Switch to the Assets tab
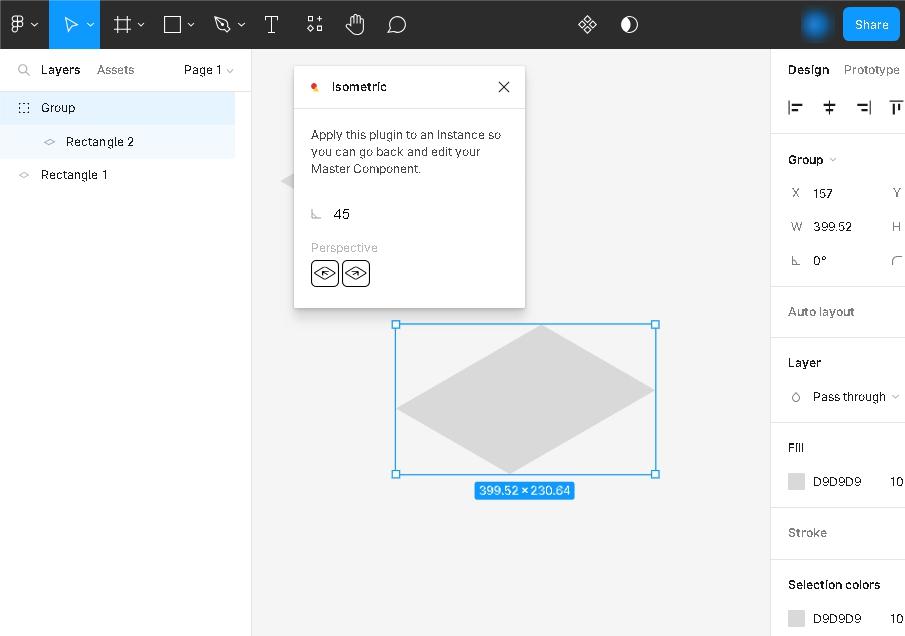This screenshot has width=905, height=636. (x=115, y=70)
